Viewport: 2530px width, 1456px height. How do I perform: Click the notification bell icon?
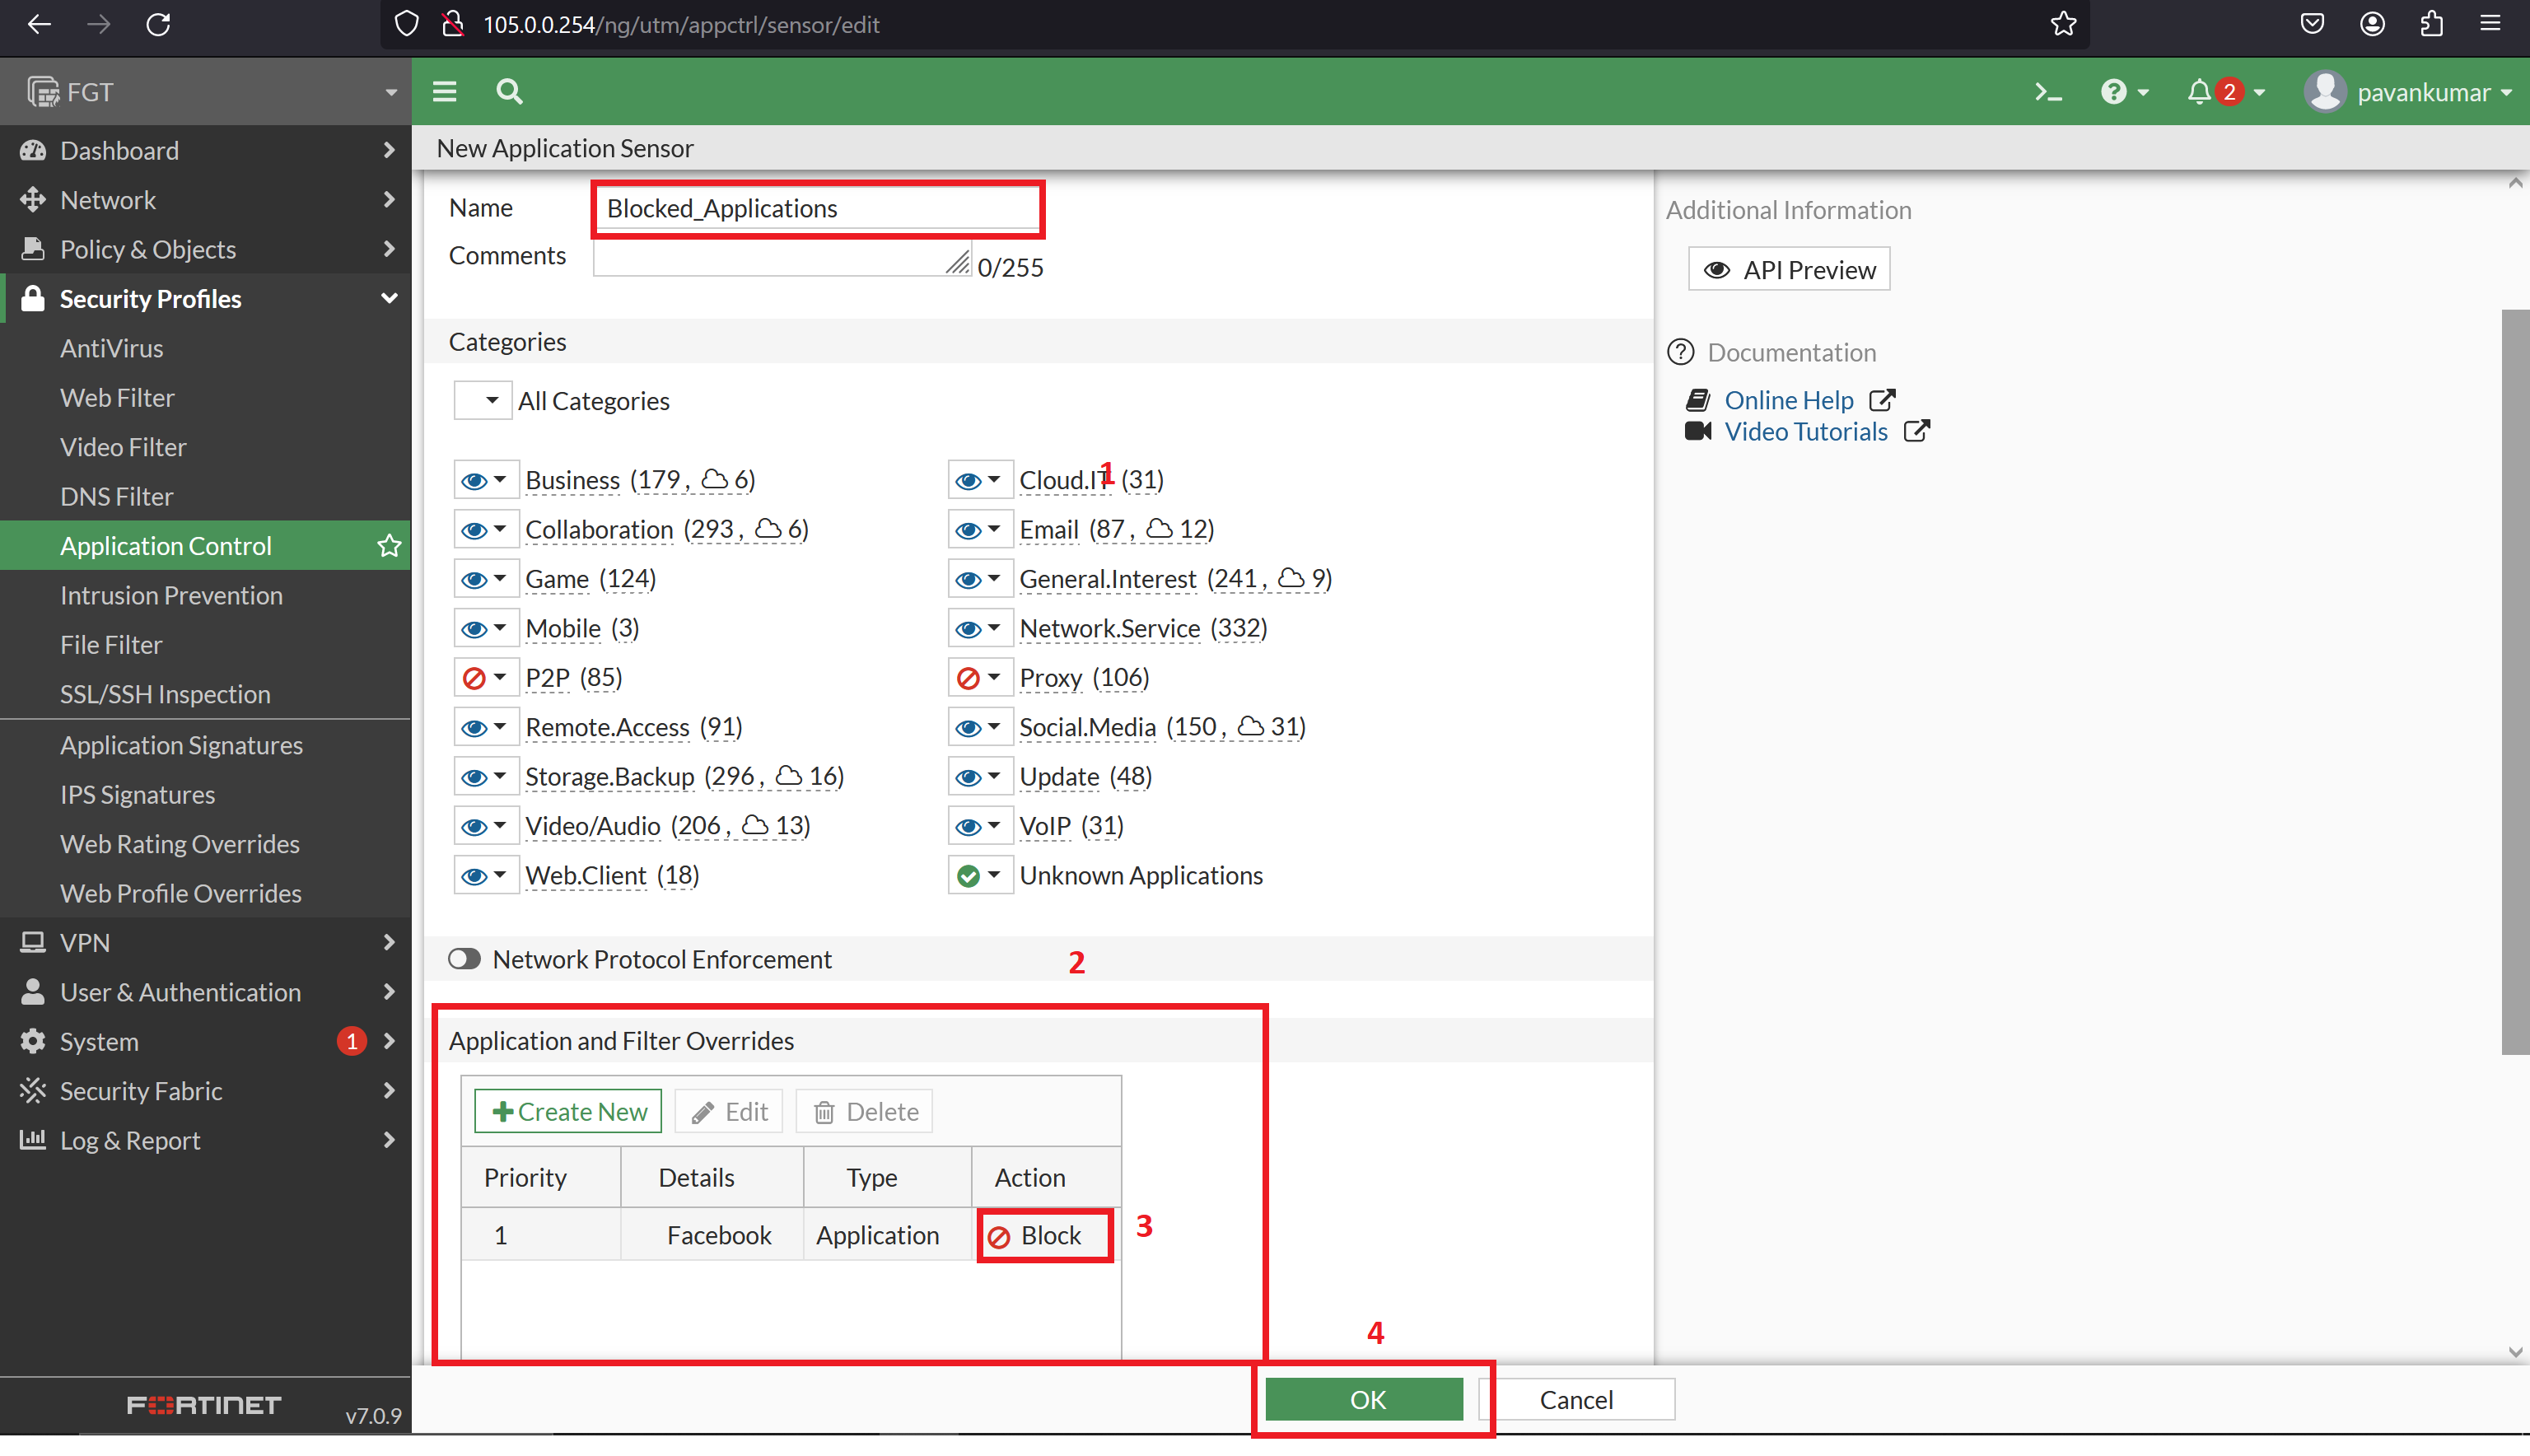click(2199, 91)
